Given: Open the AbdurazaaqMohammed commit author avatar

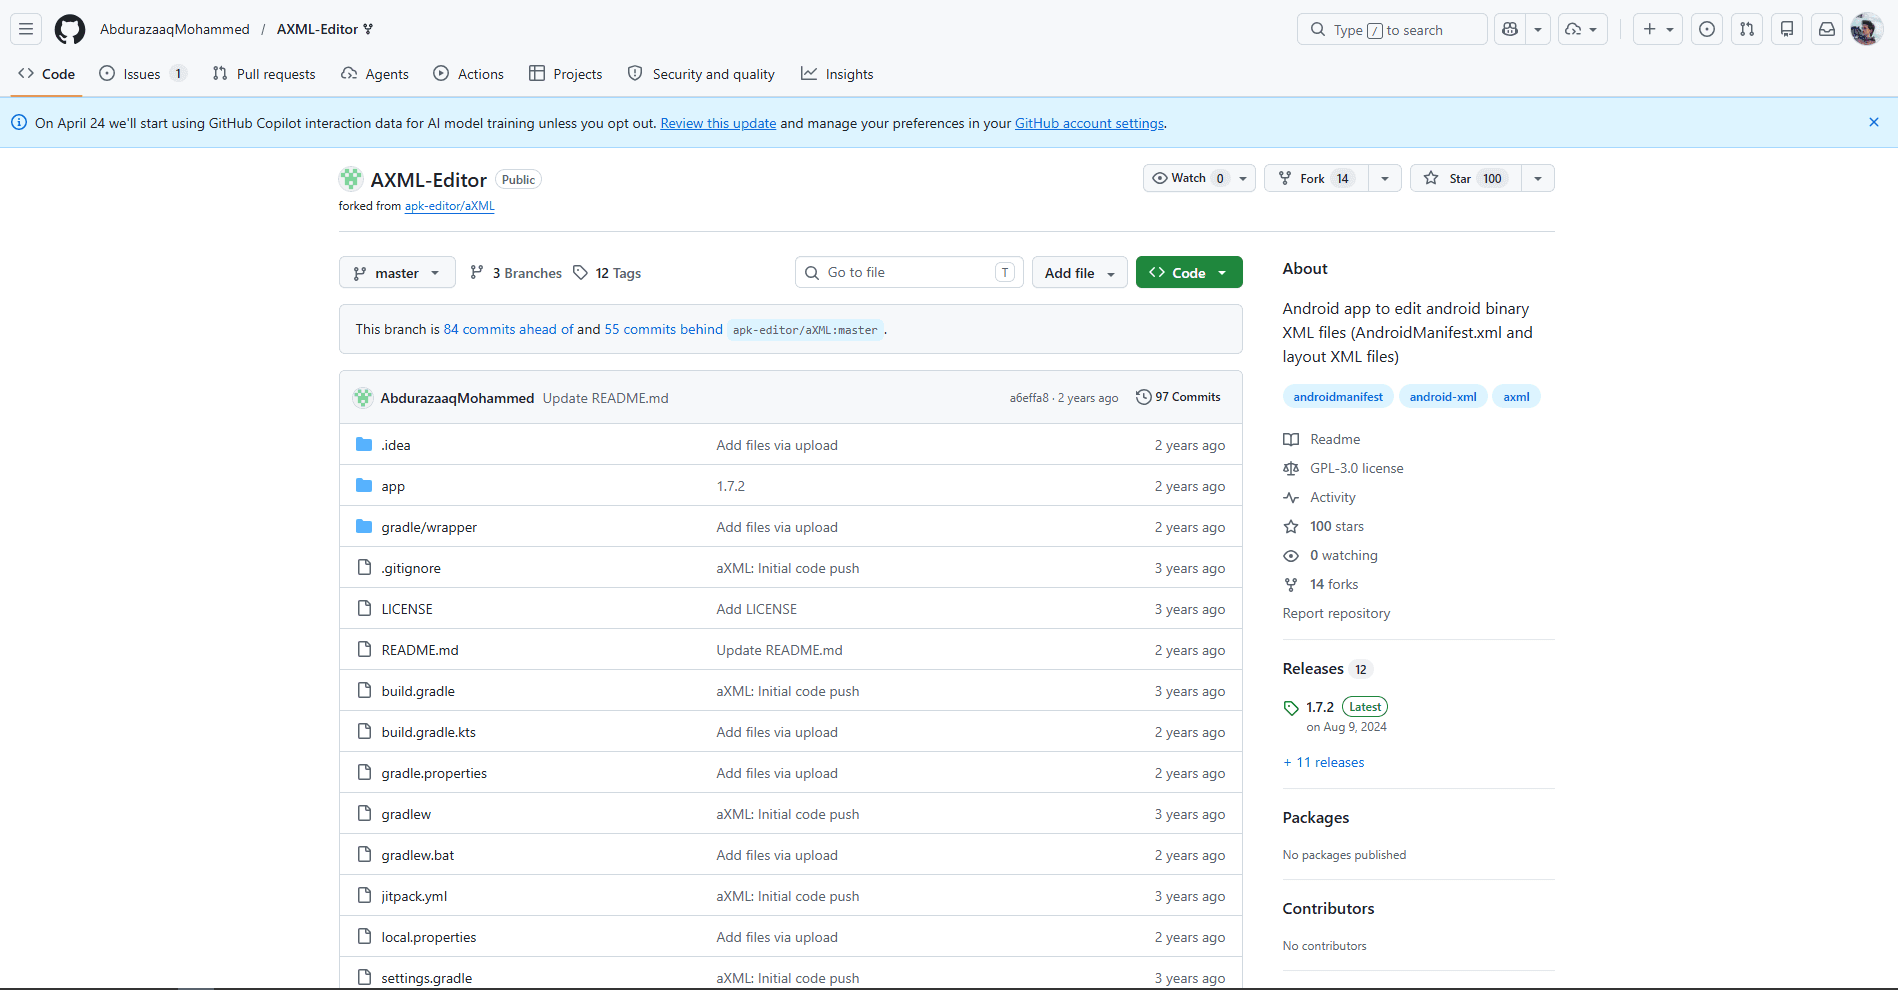Looking at the screenshot, I should tap(363, 397).
